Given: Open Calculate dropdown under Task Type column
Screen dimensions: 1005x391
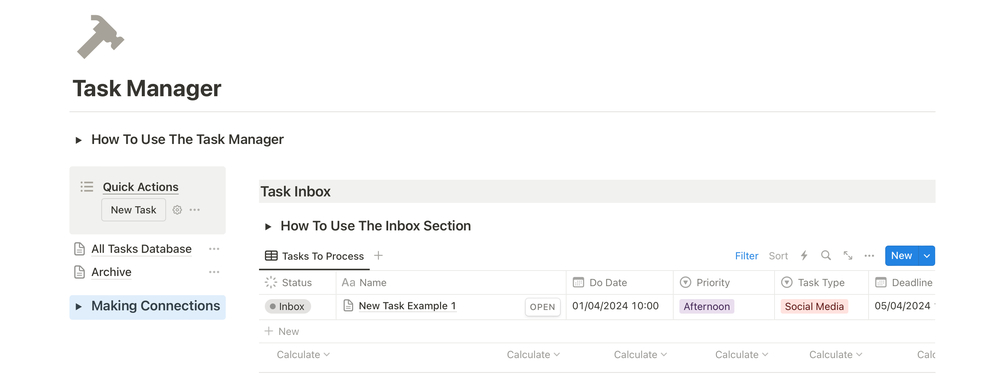Looking at the screenshot, I should pos(835,354).
